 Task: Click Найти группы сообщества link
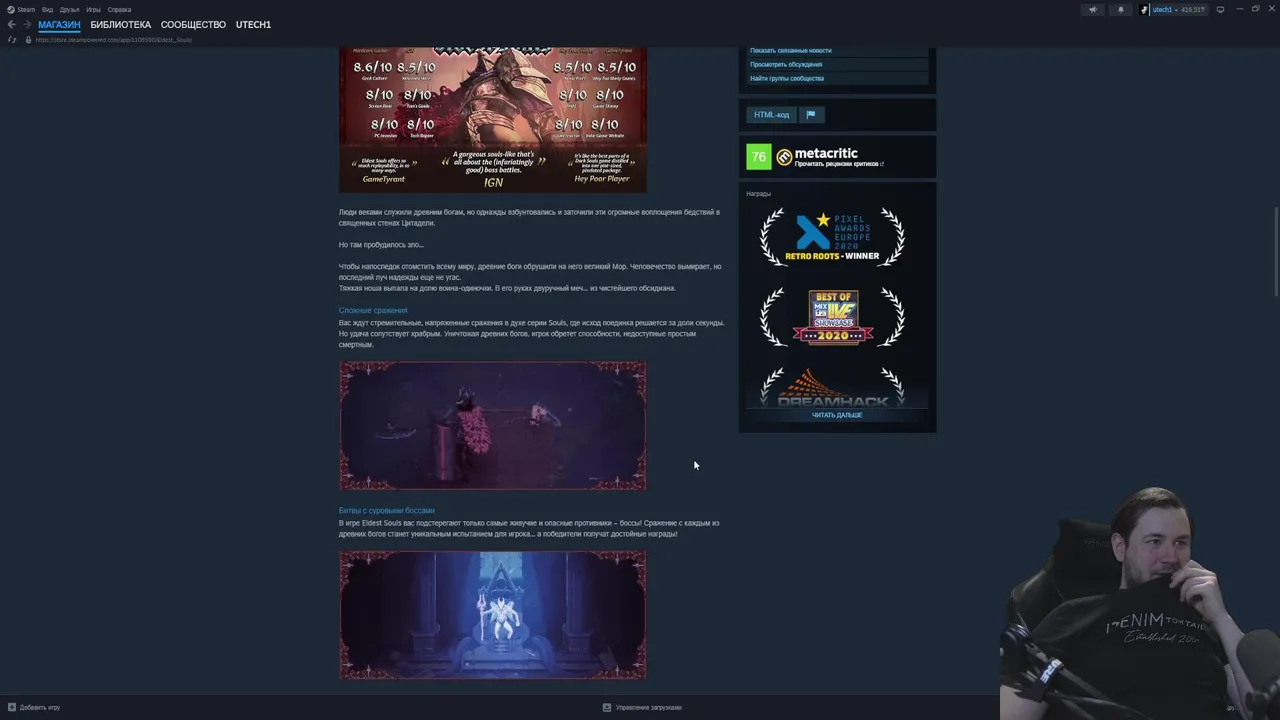[787, 78]
